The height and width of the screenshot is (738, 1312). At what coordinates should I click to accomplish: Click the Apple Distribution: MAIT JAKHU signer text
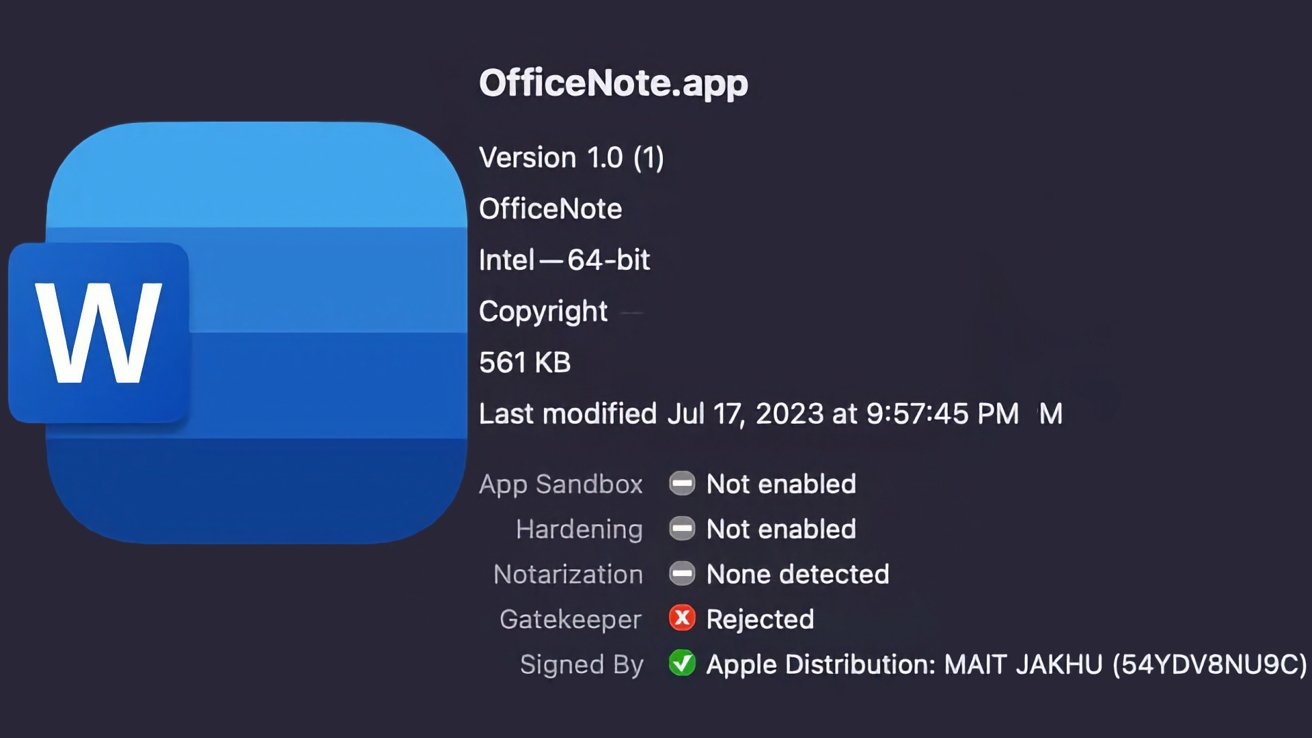[x=1005, y=665]
